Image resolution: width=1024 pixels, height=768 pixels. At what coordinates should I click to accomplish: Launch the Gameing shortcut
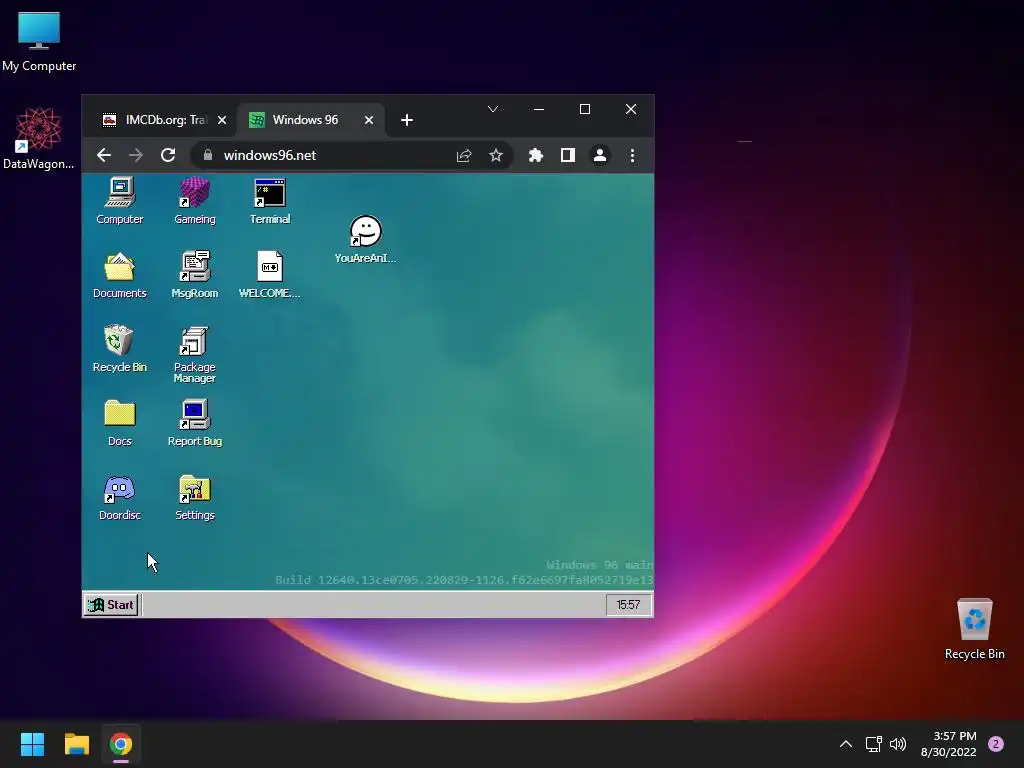point(195,200)
